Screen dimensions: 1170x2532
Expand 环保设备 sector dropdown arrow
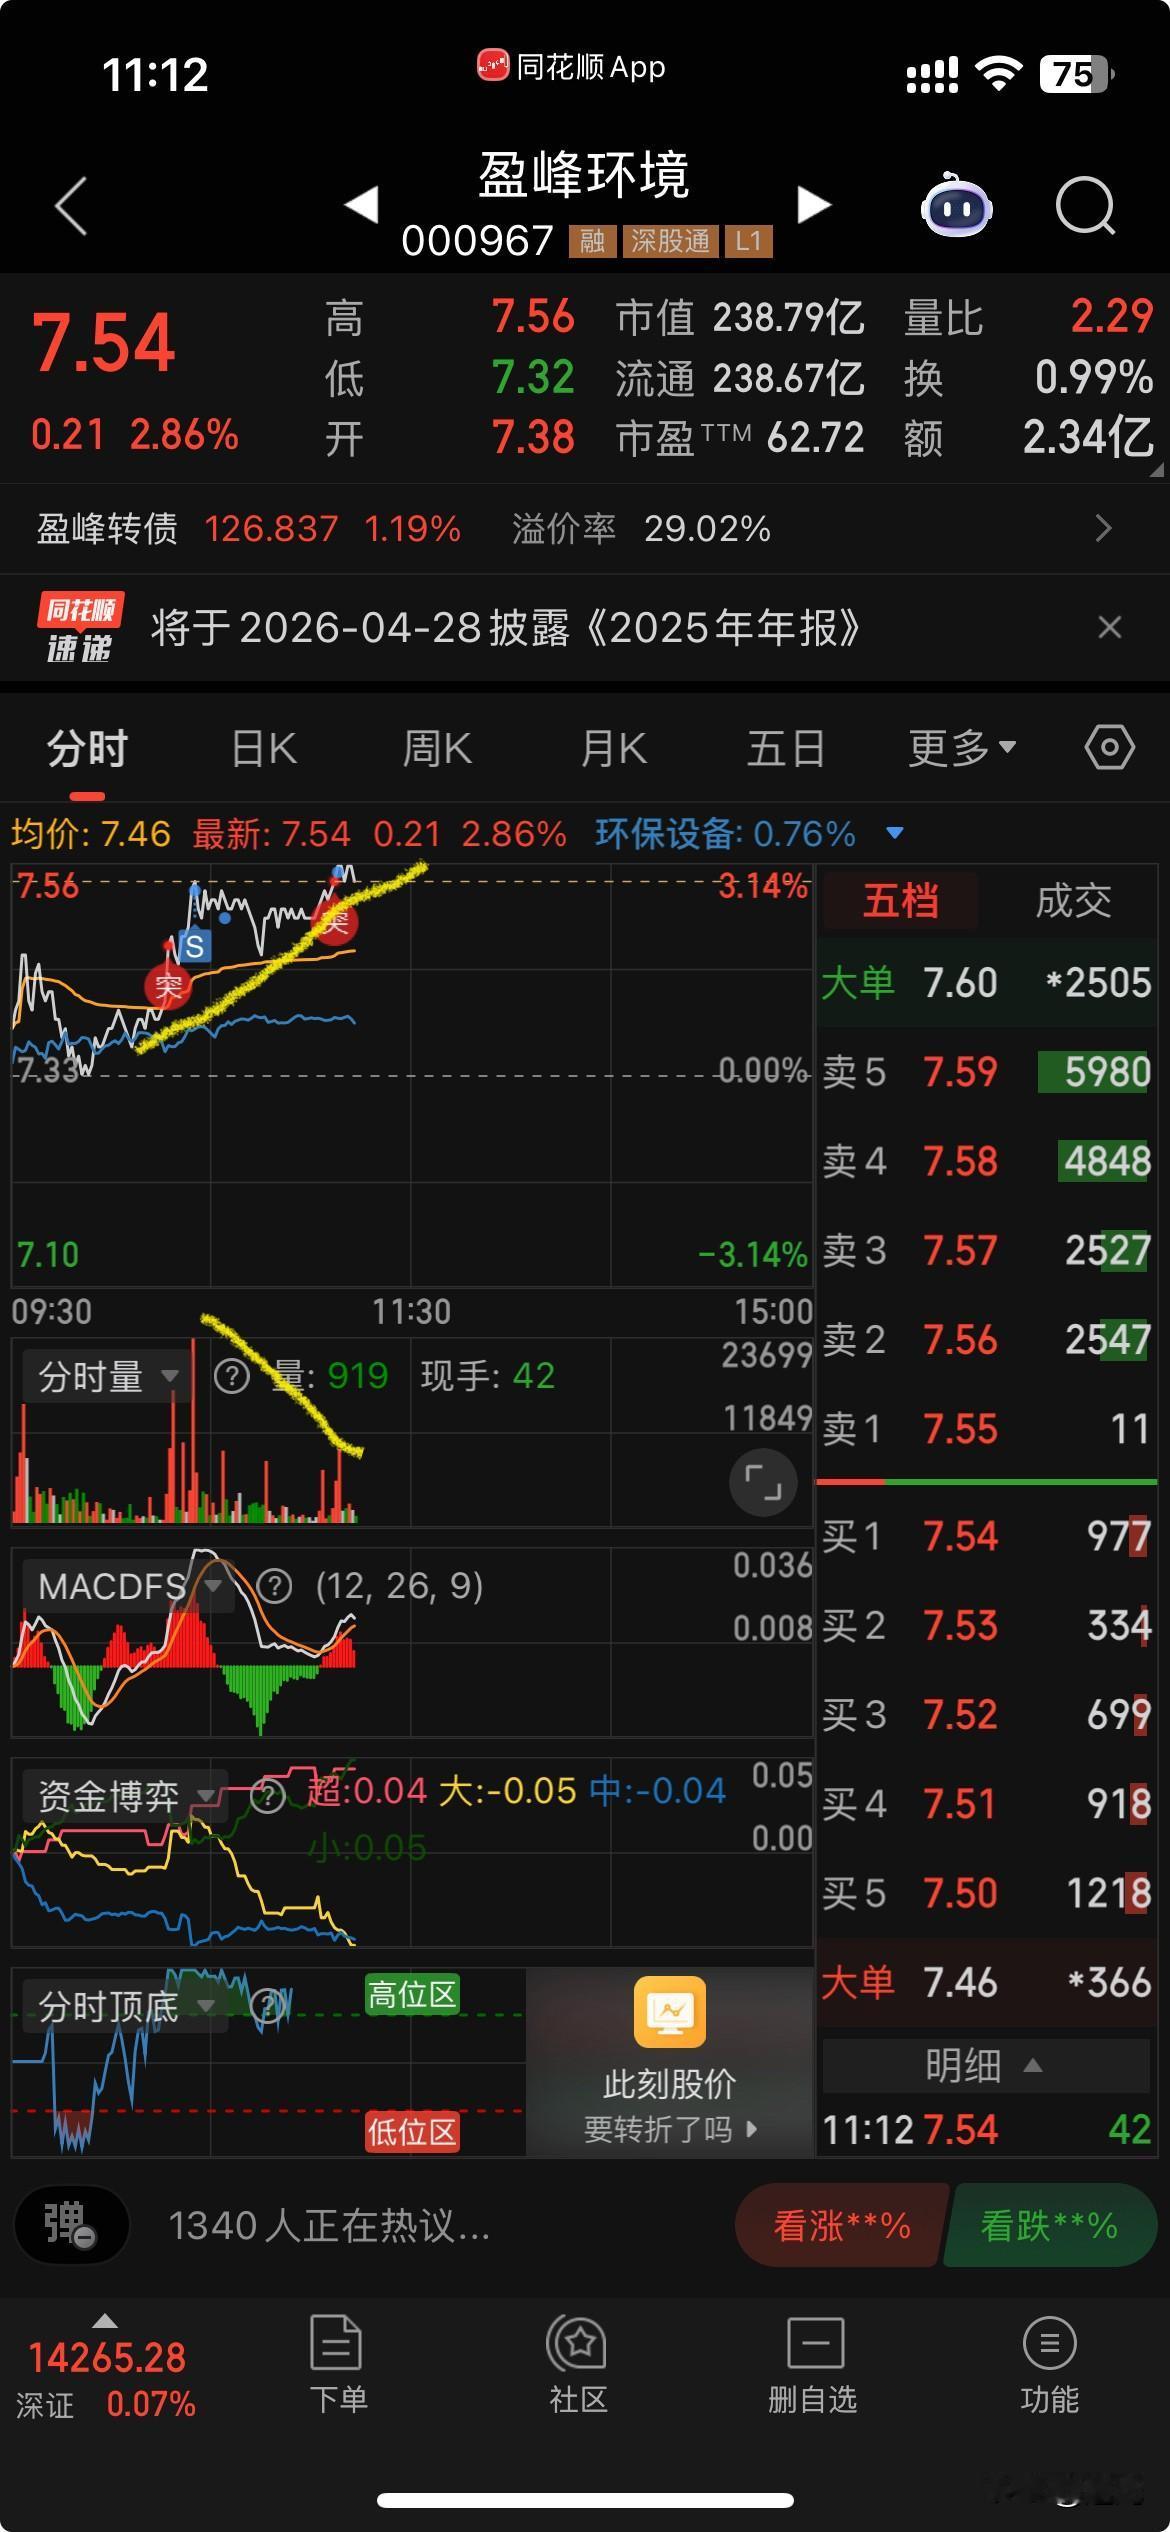[895, 833]
